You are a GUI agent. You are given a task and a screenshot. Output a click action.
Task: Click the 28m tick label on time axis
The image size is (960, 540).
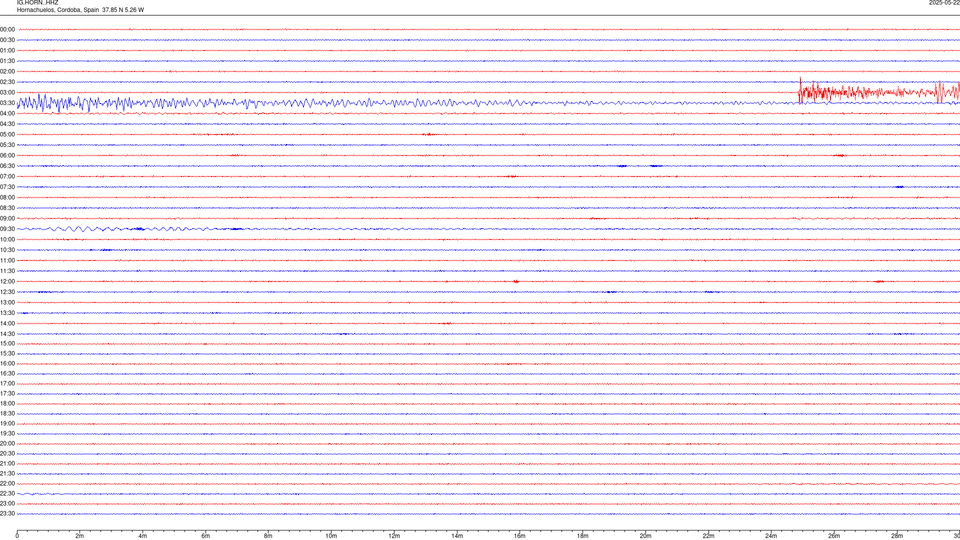tap(897, 536)
